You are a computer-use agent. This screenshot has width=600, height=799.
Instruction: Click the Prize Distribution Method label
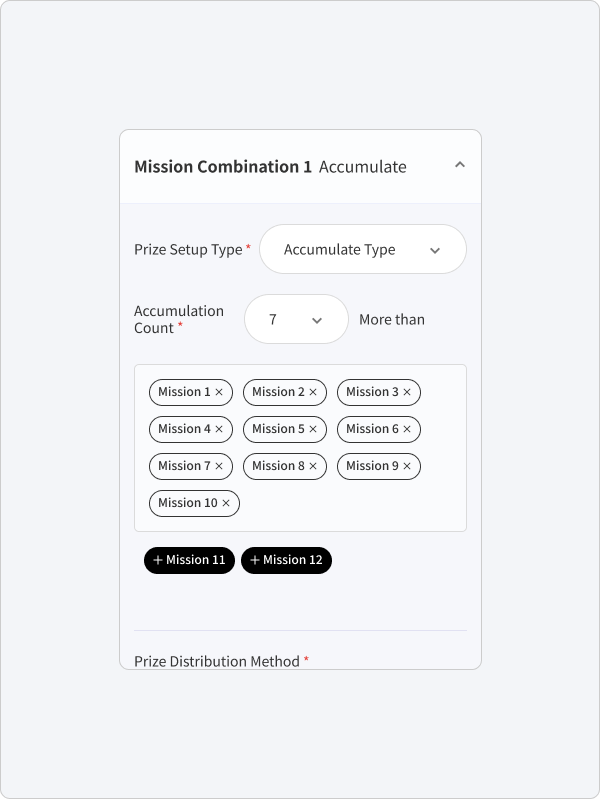point(217,661)
